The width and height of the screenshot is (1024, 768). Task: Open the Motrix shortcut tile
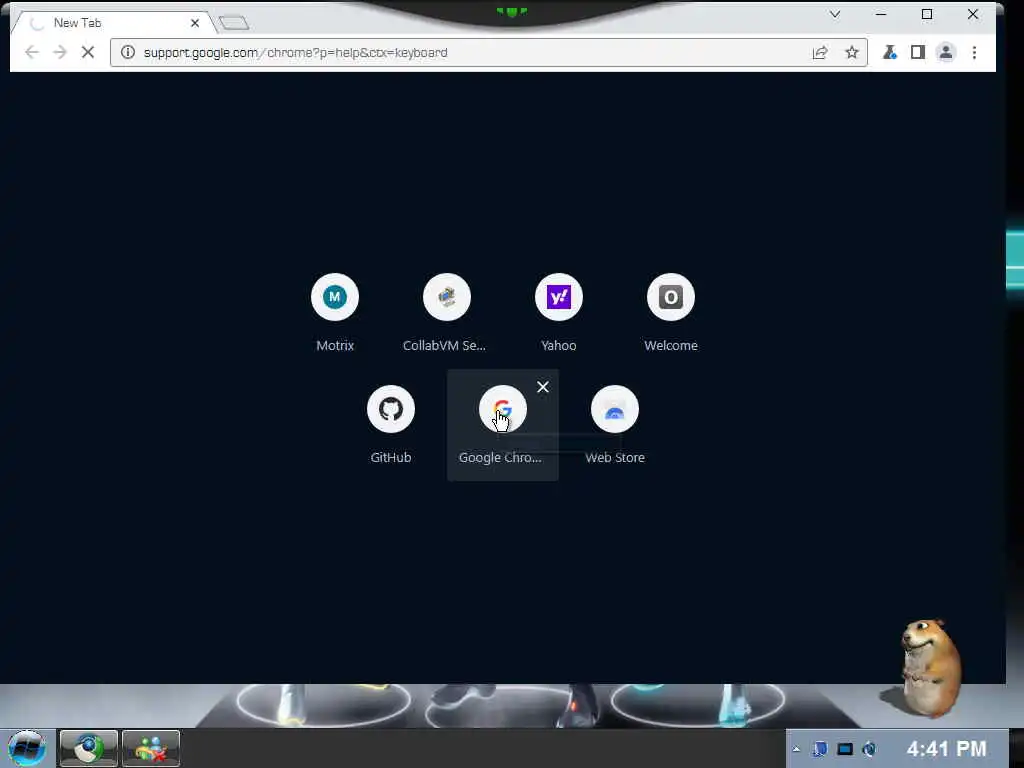335,313
